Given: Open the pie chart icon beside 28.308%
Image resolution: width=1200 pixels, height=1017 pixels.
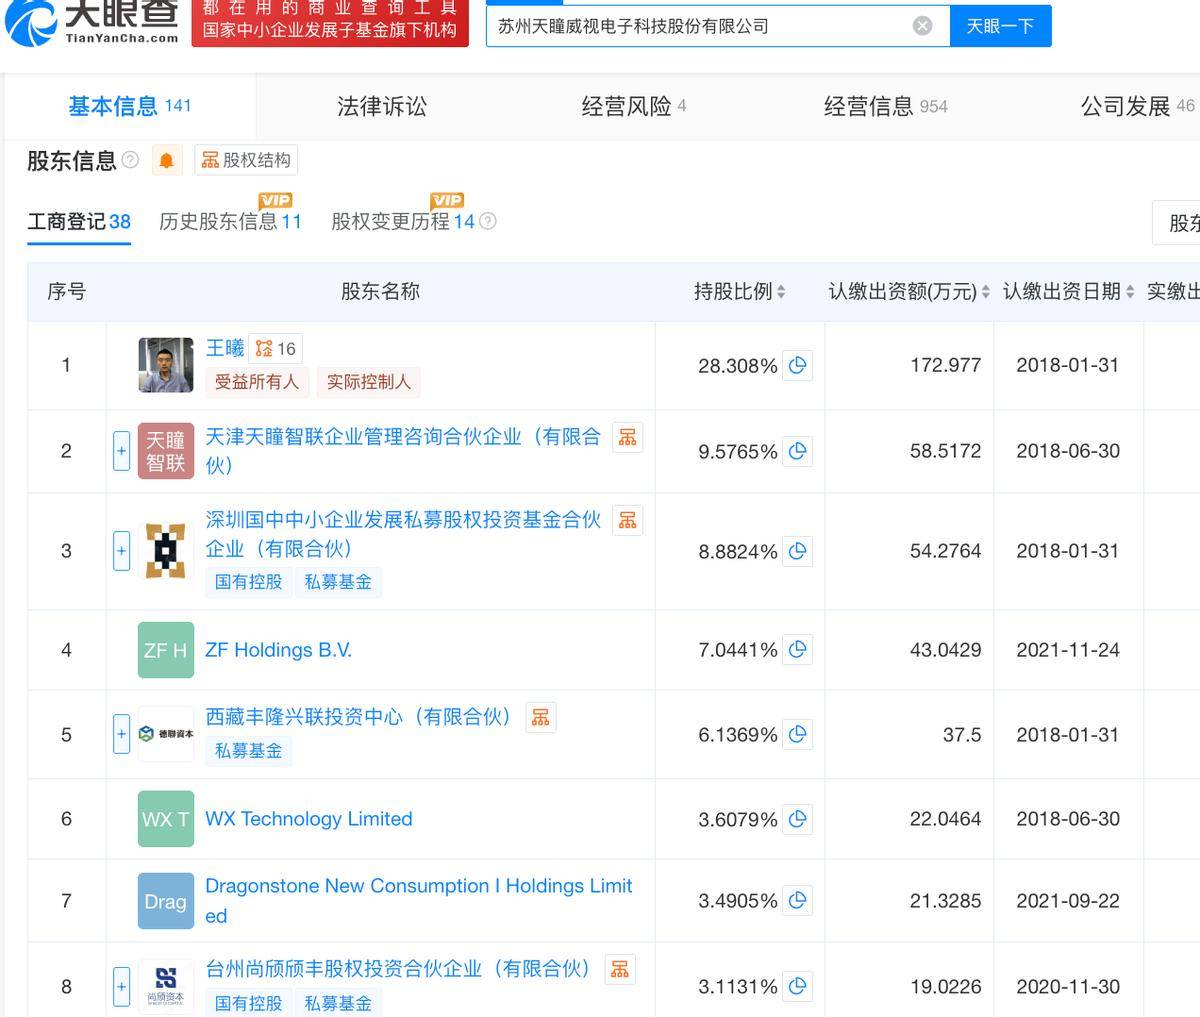Looking at the screenshot, I should tap(797, 366).
